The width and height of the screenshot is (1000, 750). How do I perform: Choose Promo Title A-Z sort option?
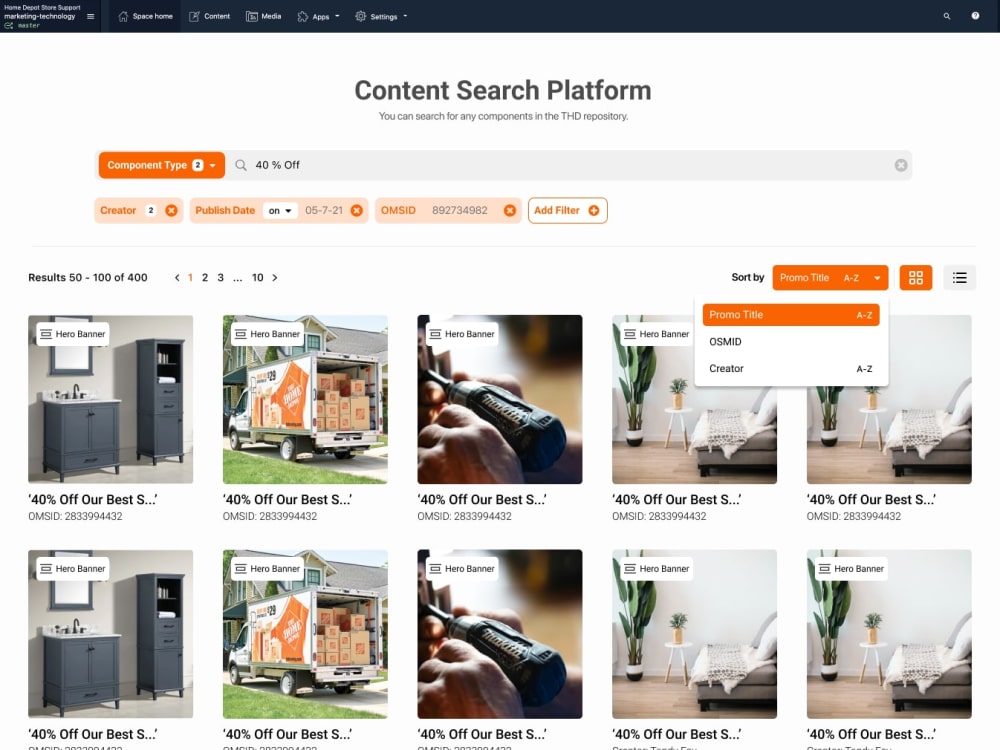pos(791,315)
